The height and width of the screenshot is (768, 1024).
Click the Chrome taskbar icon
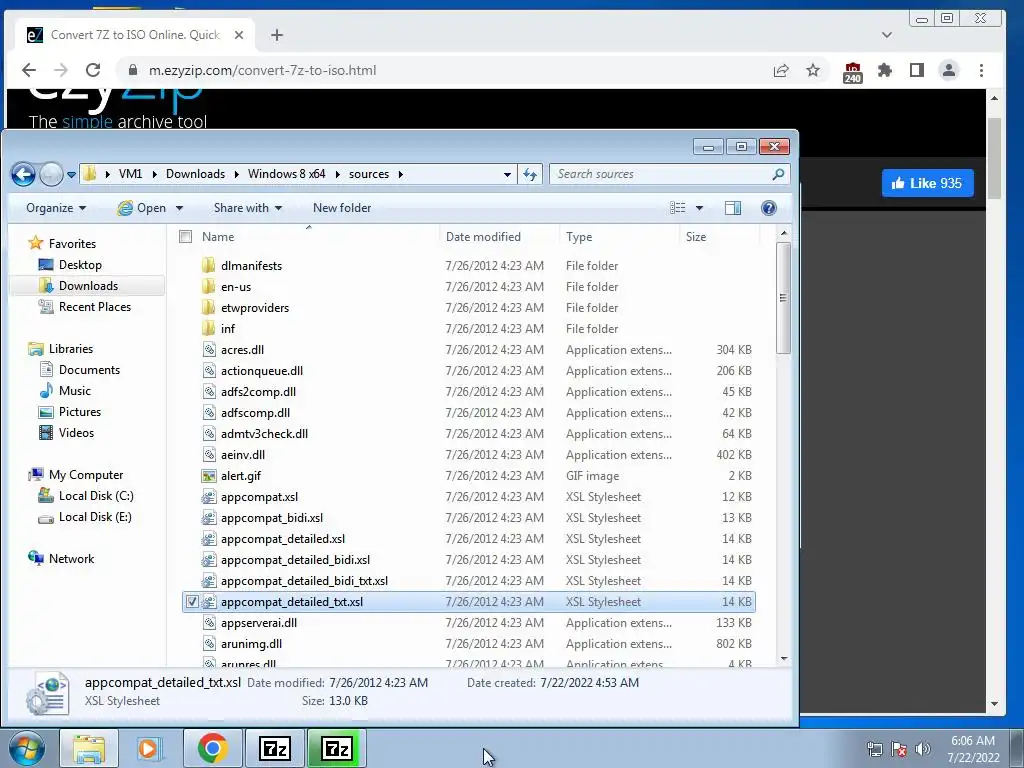212,748
